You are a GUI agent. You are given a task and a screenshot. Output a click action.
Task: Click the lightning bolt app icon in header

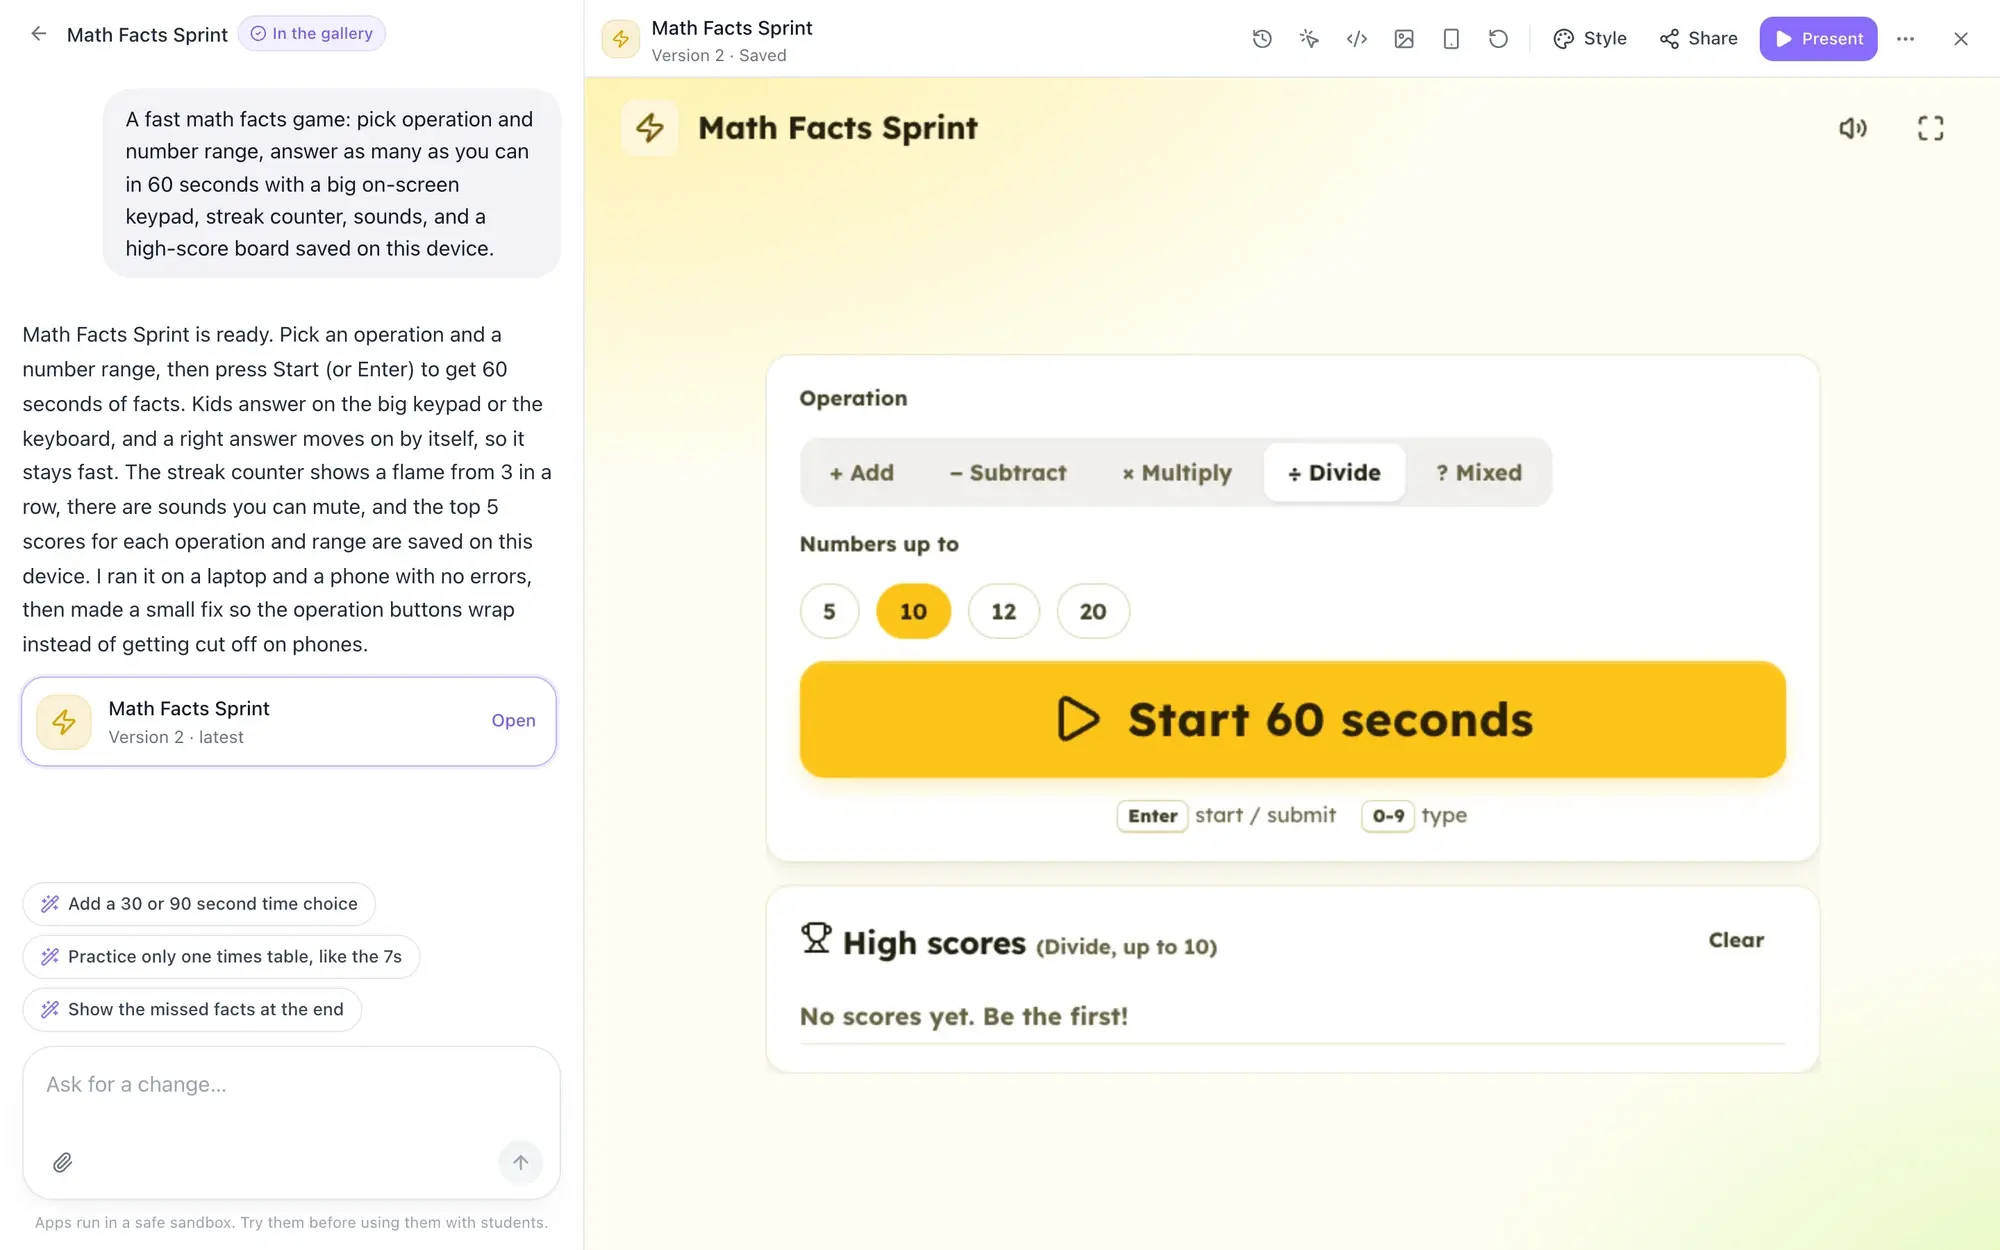coord(620,39)
